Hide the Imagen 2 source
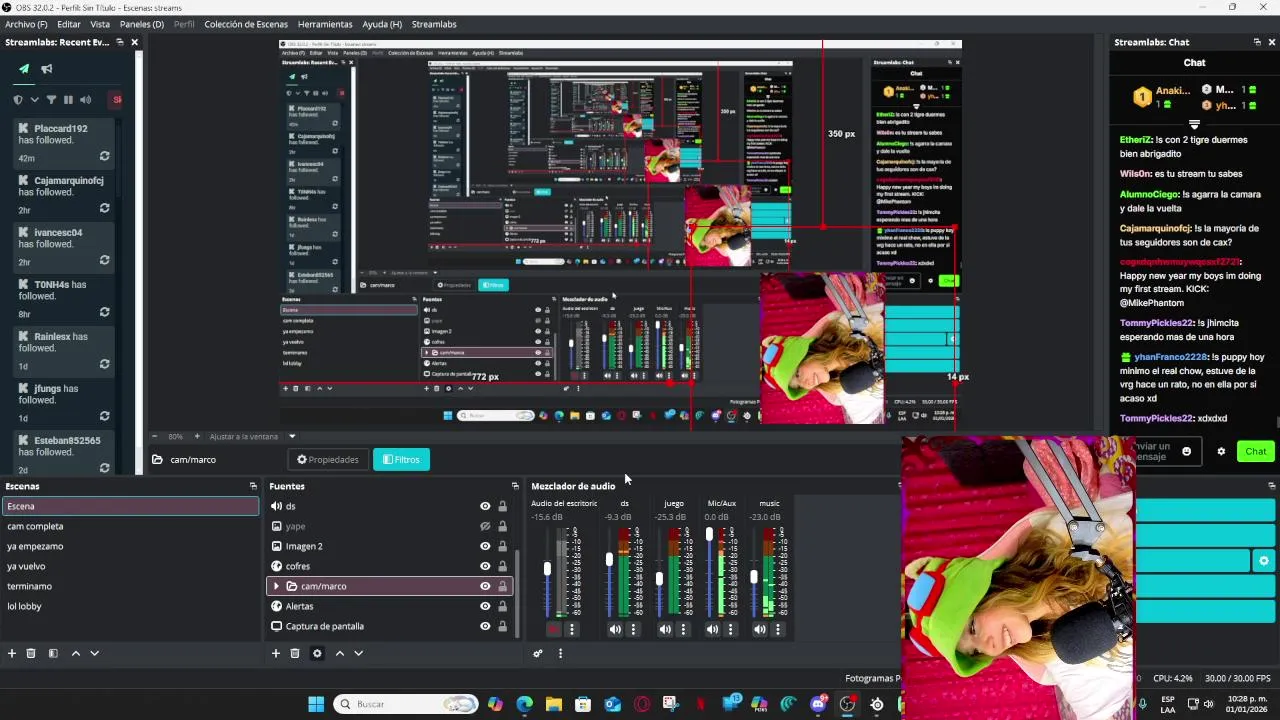Screen dimensions: 1280x720 point(485,546)
